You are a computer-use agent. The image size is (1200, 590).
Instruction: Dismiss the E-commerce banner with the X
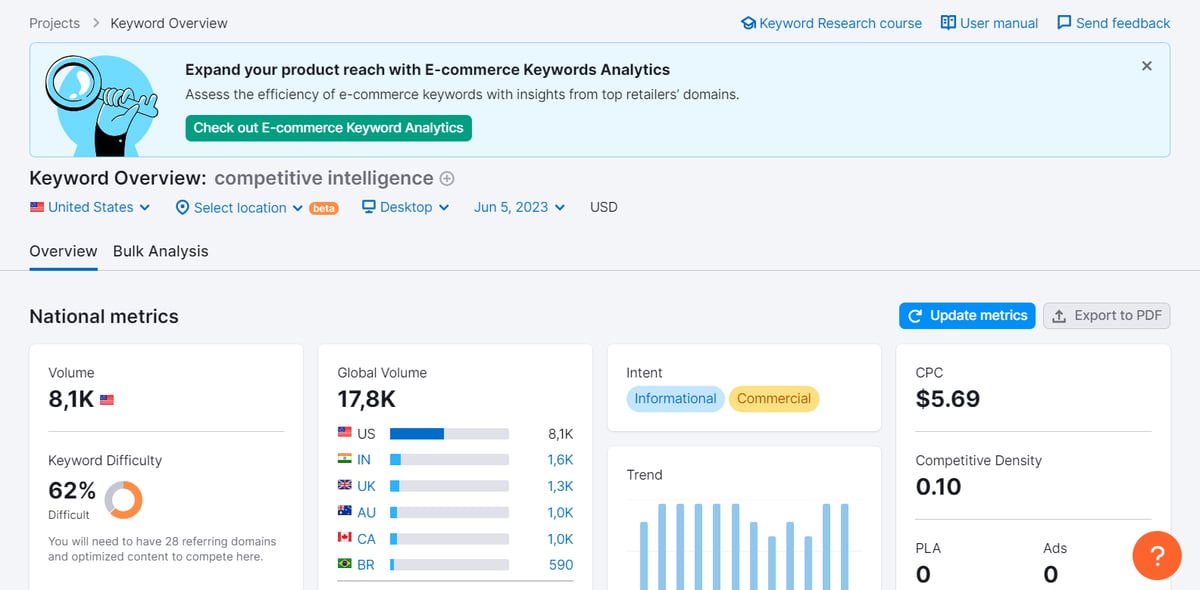click(1146, 66)
